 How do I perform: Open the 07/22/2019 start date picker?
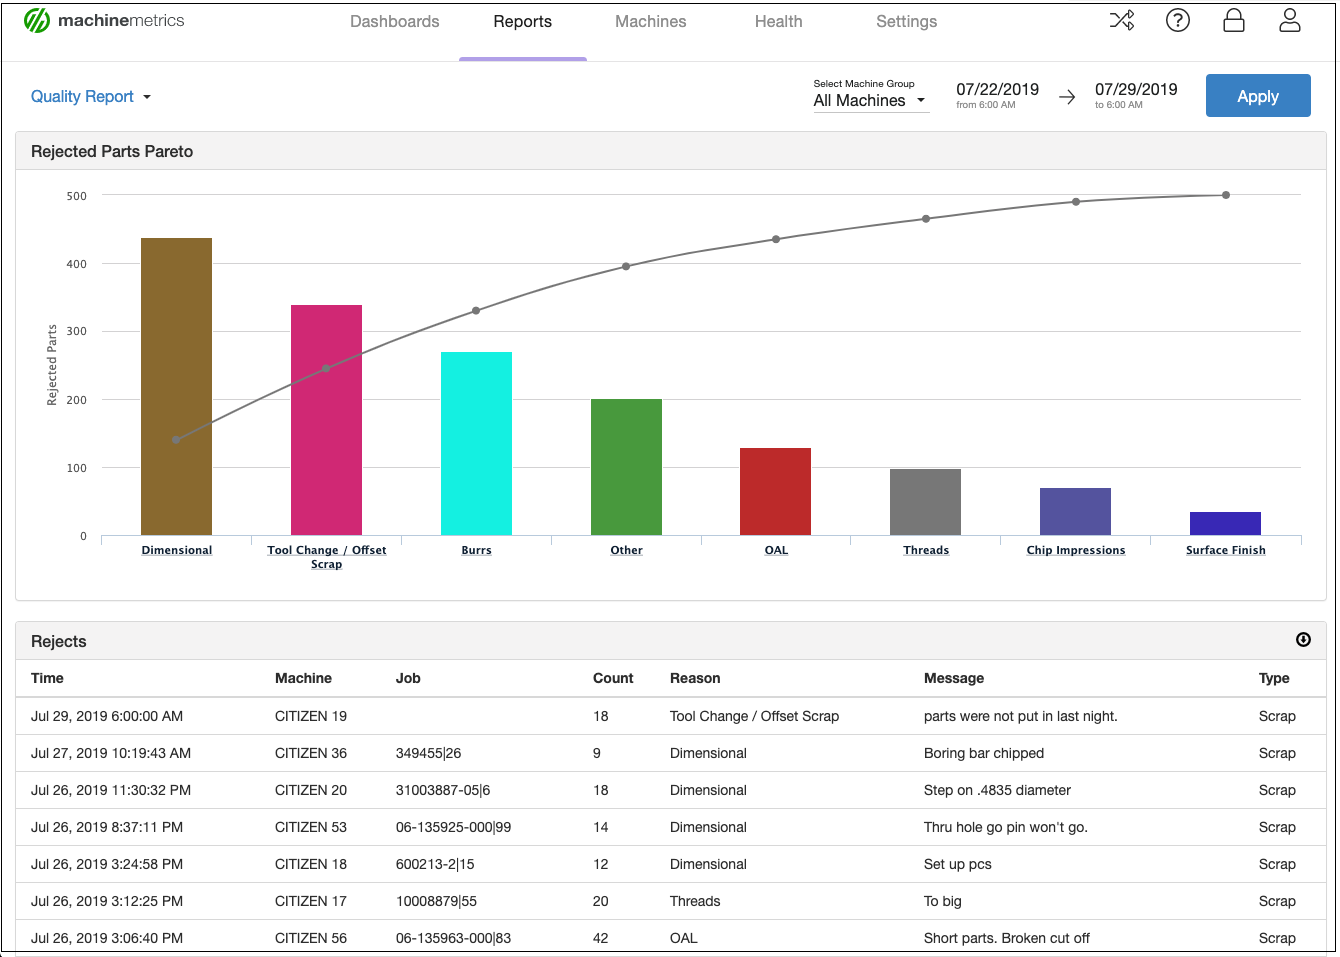[x=997, y=89]
